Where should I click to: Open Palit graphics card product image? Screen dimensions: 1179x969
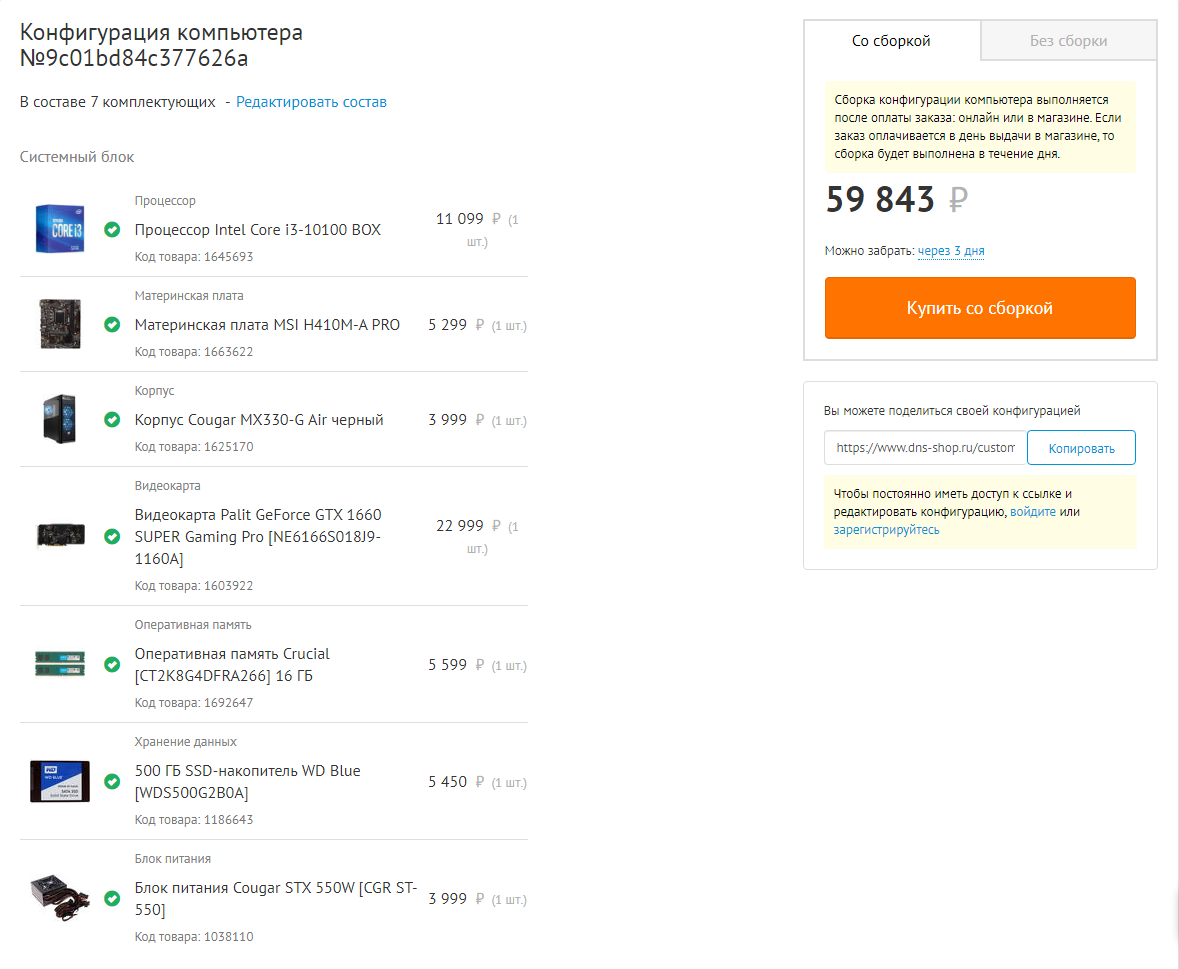[60, 535]
